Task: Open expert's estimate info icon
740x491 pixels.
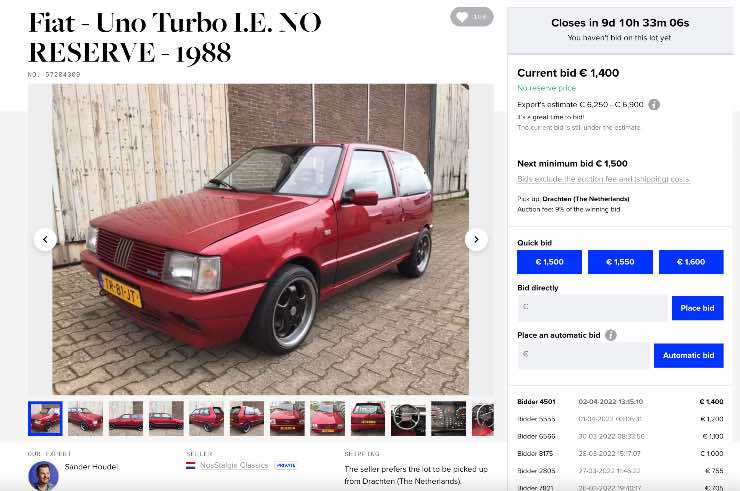Action: [x=654, y=105]
